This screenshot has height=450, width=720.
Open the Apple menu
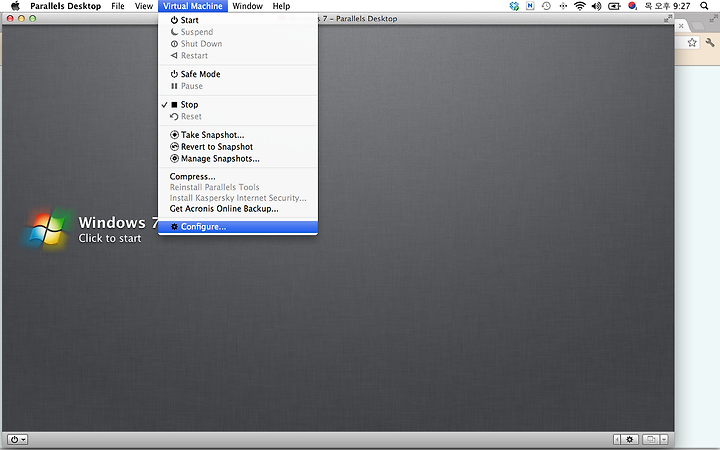[x=15, y=6]
